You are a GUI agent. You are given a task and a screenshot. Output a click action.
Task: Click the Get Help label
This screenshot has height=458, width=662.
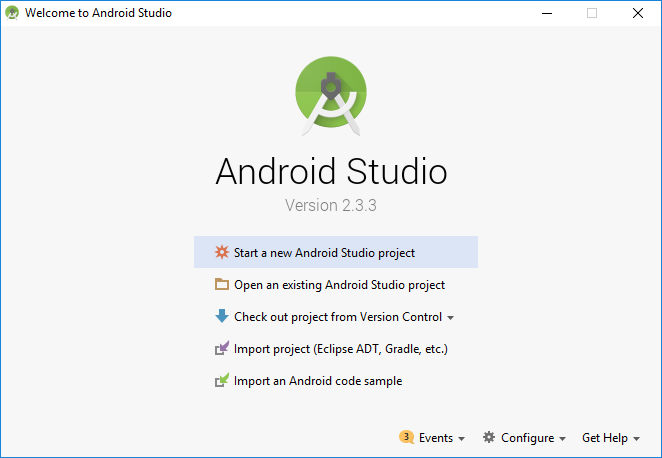[x=605, y=438]
